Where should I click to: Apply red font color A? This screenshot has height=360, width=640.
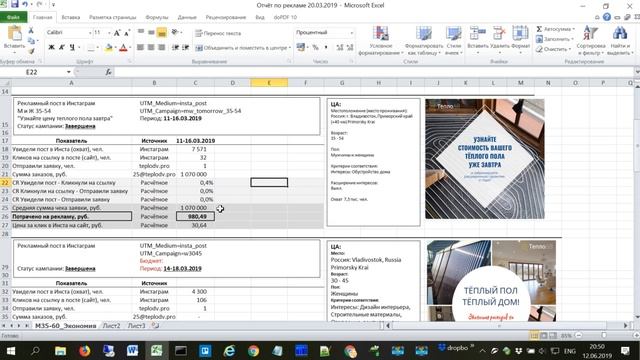click(x=123, y=48)
